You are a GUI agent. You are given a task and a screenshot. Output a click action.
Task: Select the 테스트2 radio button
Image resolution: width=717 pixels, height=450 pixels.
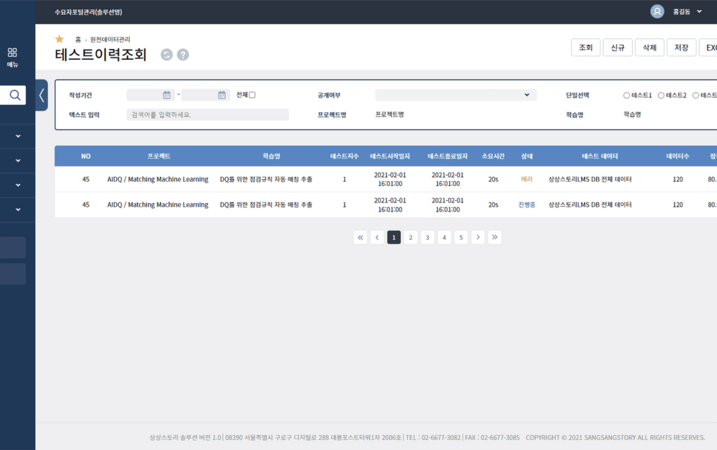[661, 95]
